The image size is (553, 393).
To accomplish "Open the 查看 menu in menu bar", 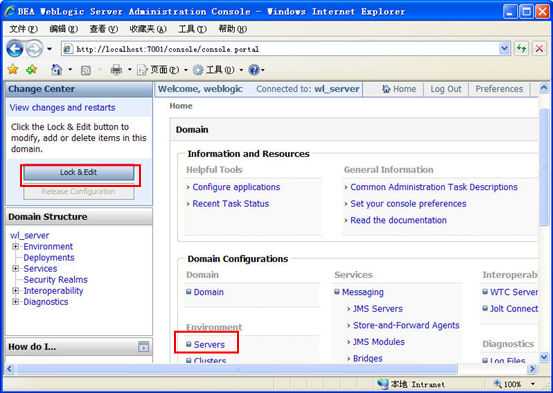I will (x=103, y=29).
